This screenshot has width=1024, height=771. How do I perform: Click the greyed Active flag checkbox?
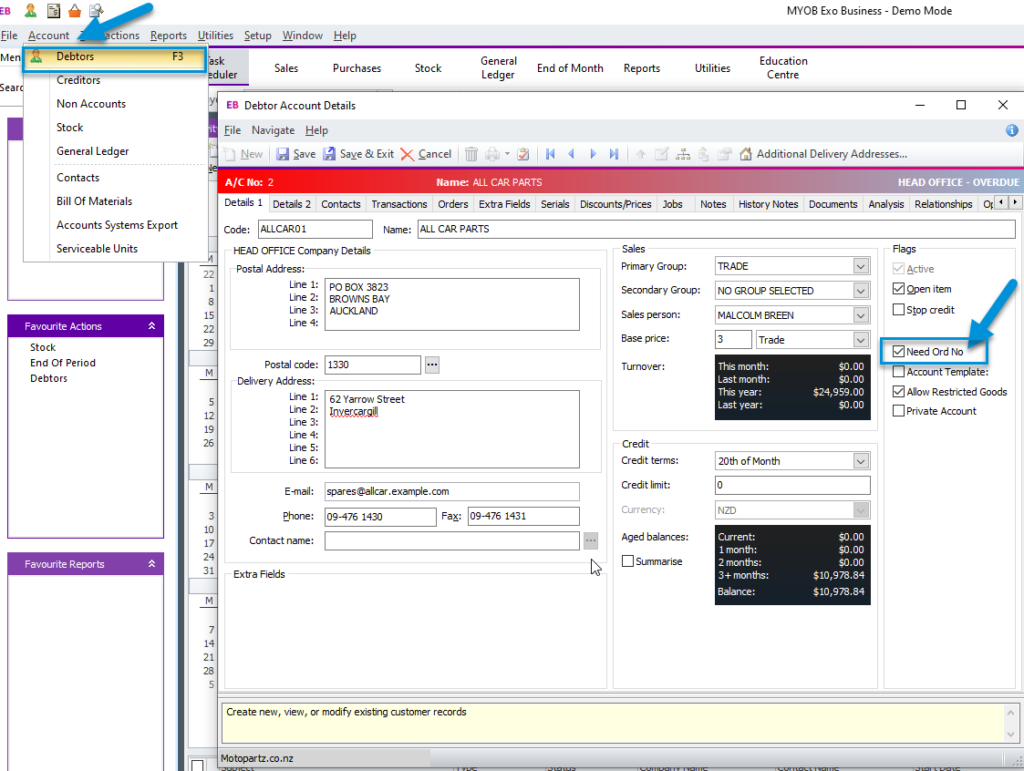(899, 268)
